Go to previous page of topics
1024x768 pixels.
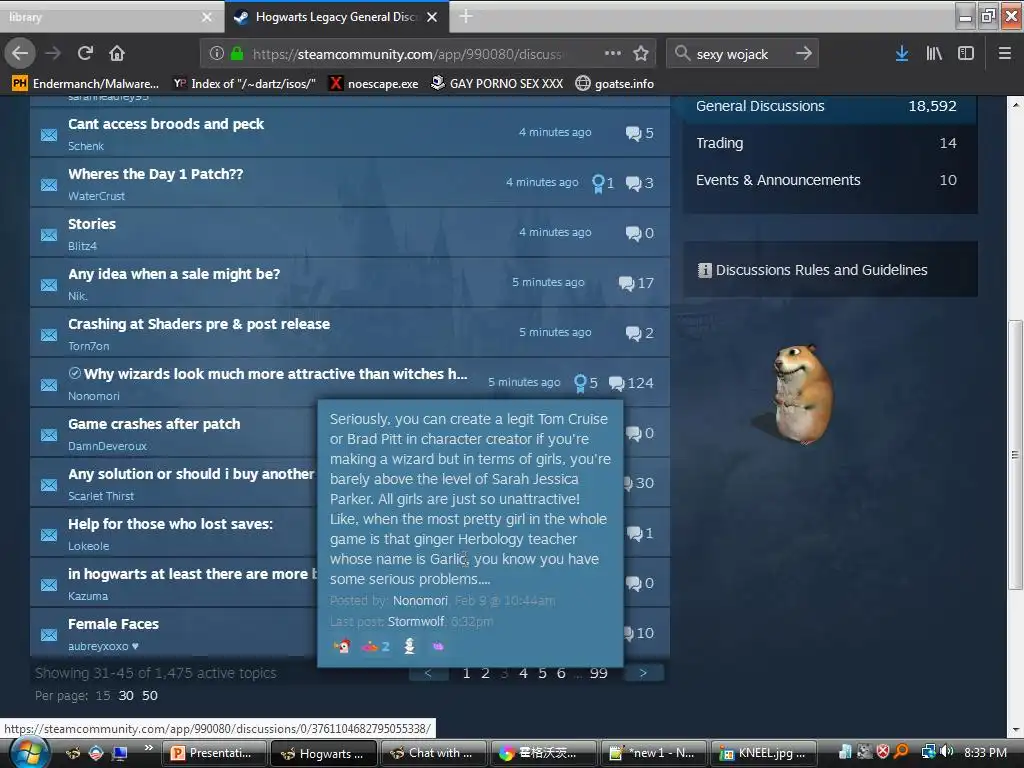pyautogui.click(x=428, y=673)
